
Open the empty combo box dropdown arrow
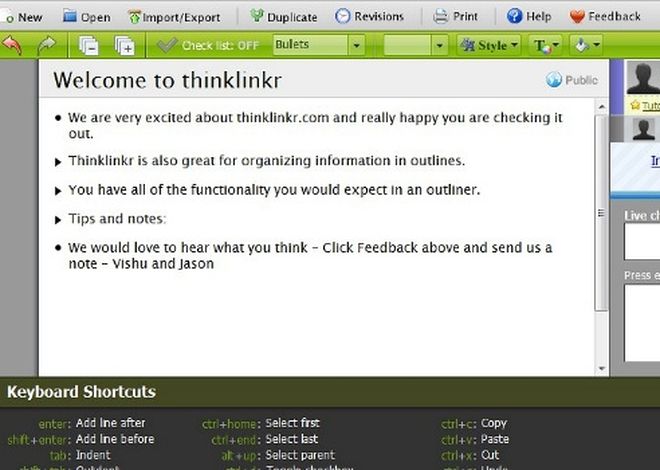(x=439, y=45)
